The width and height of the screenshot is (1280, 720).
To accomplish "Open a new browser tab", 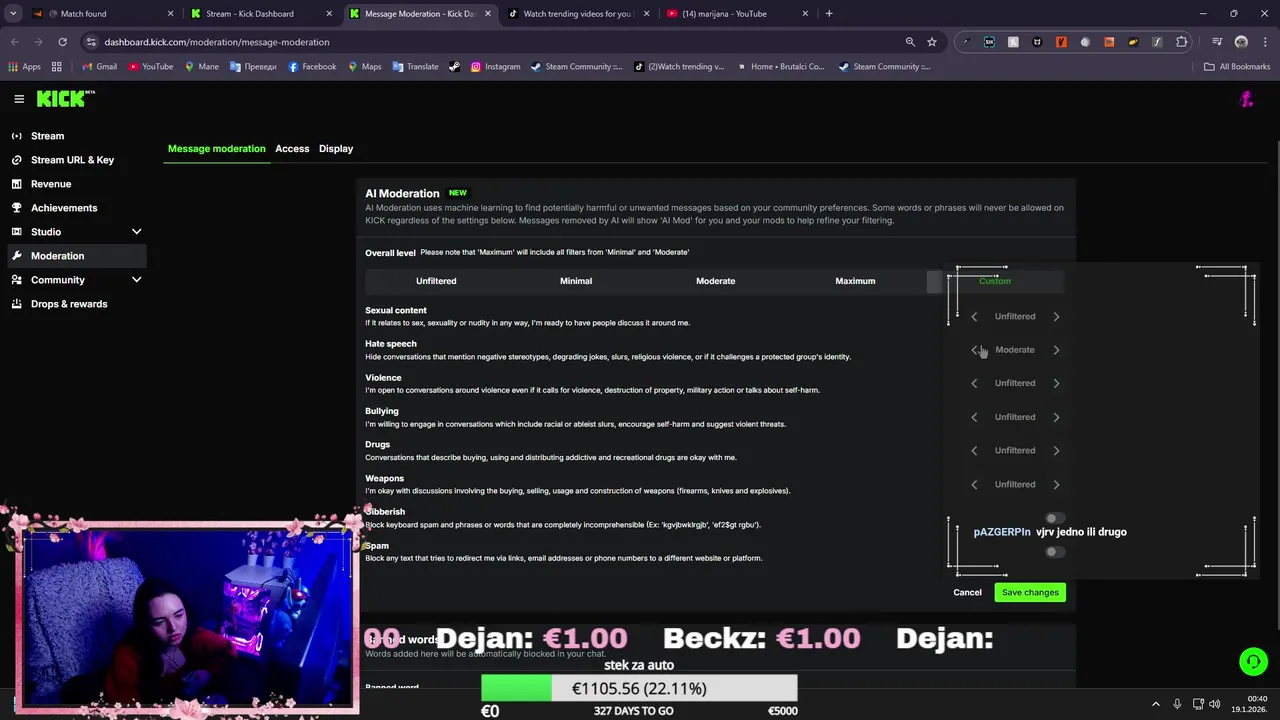I will [x=829, y=14].
